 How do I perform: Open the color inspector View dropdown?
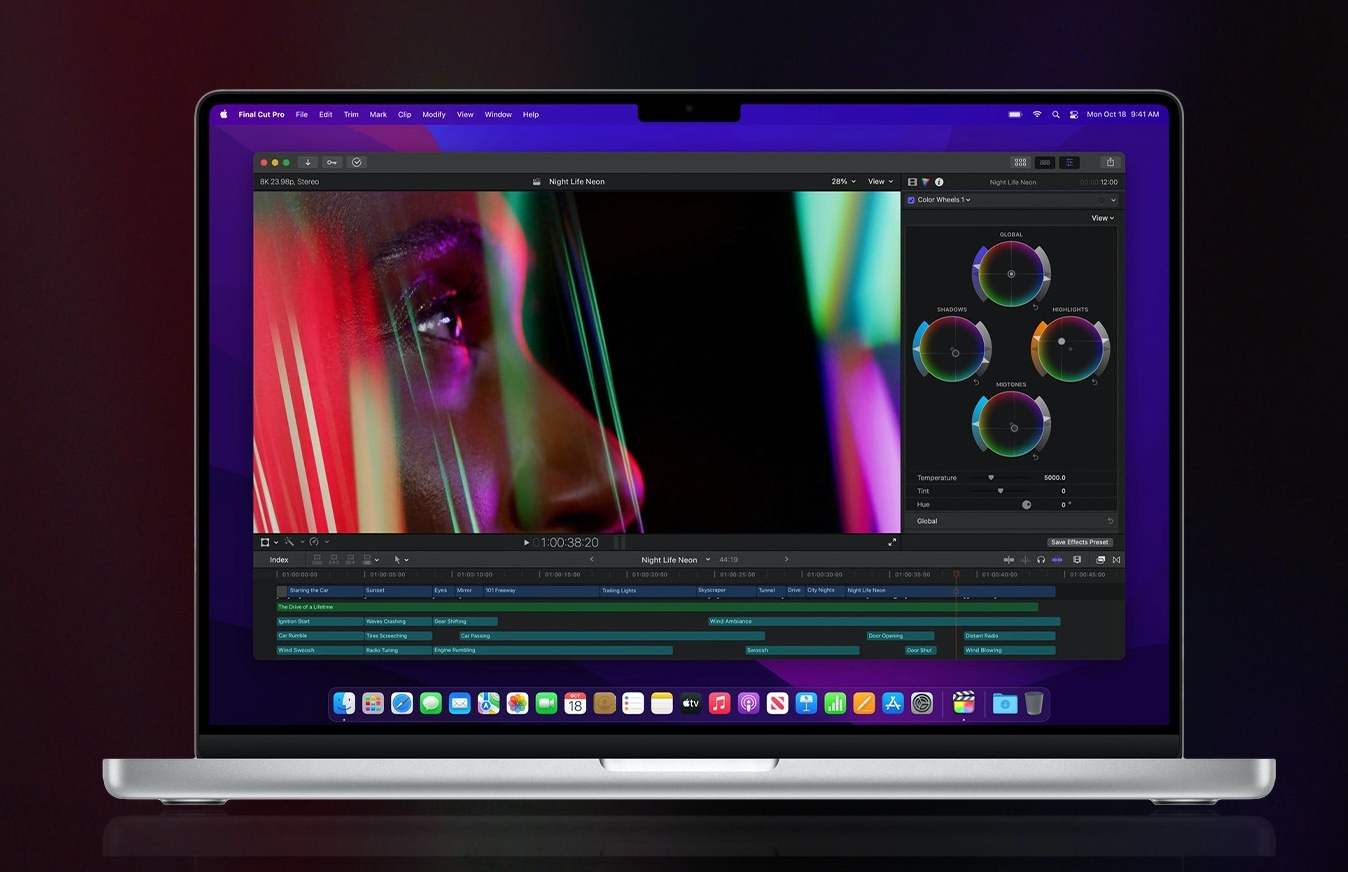coord(1102,218)
